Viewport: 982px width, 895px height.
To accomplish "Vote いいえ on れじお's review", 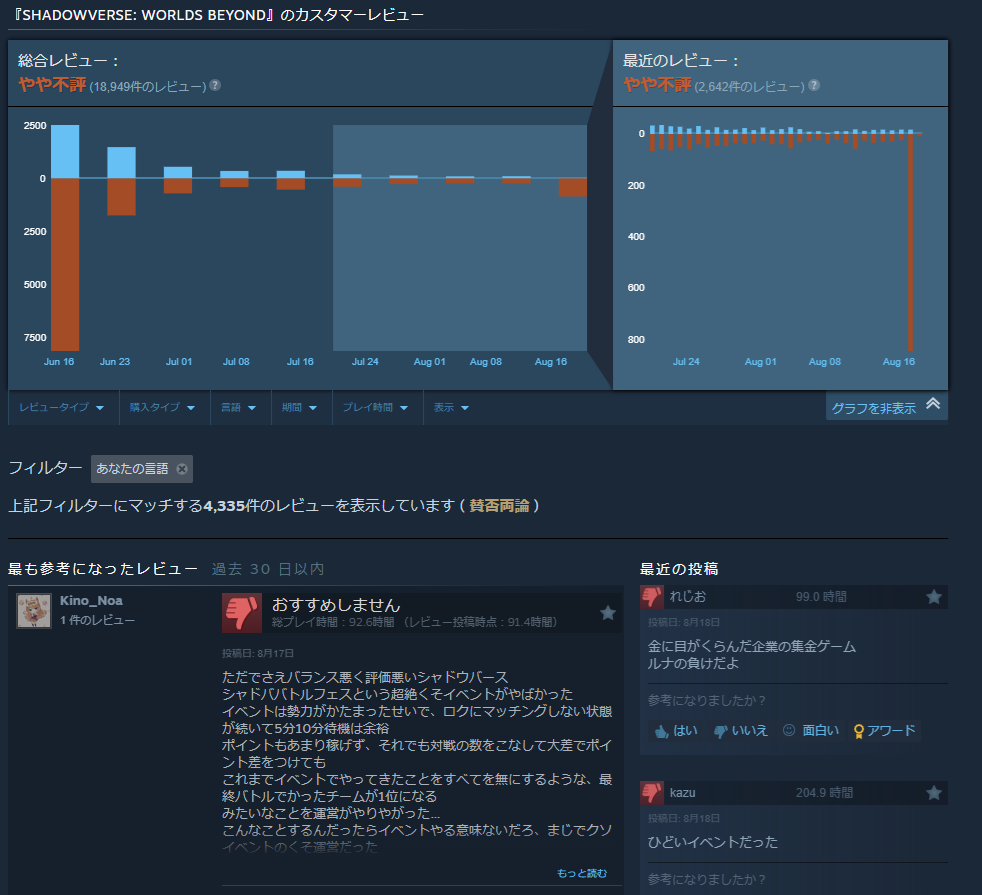I will (x=740, y=730).
